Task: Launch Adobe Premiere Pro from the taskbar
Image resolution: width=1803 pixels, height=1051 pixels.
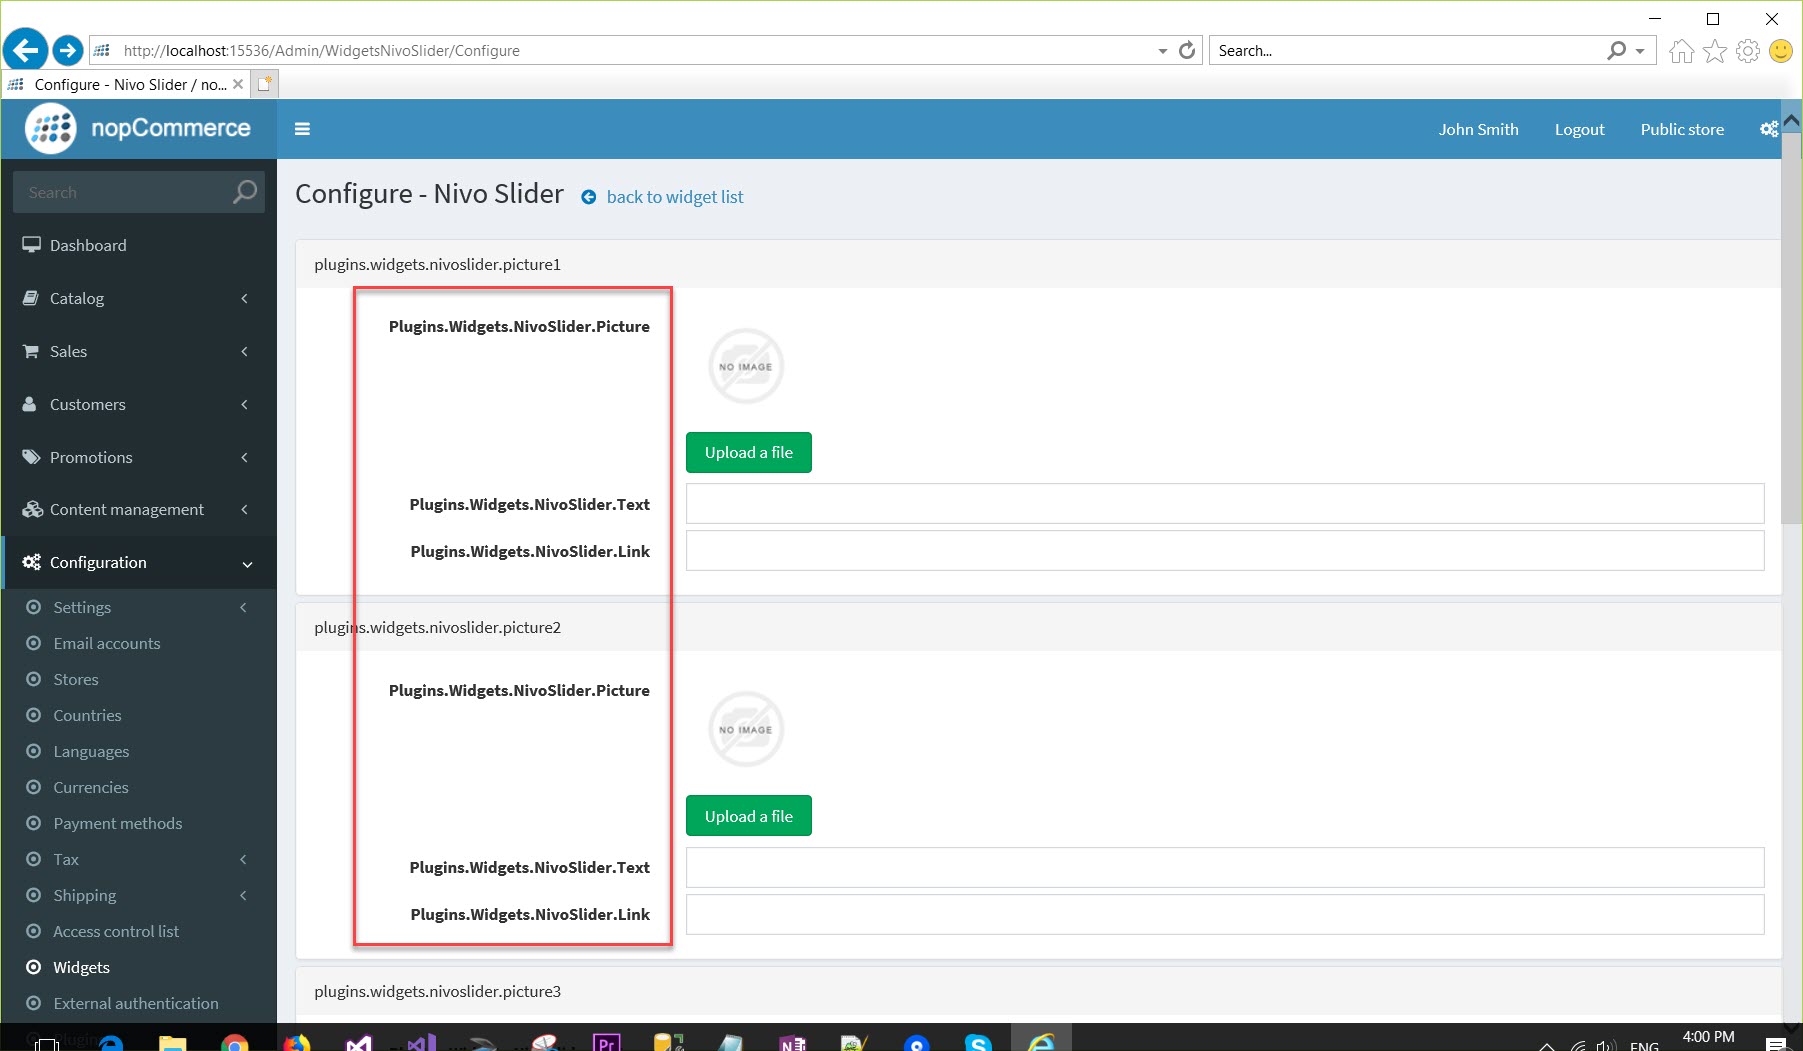Action: (x=607, y=1042)
